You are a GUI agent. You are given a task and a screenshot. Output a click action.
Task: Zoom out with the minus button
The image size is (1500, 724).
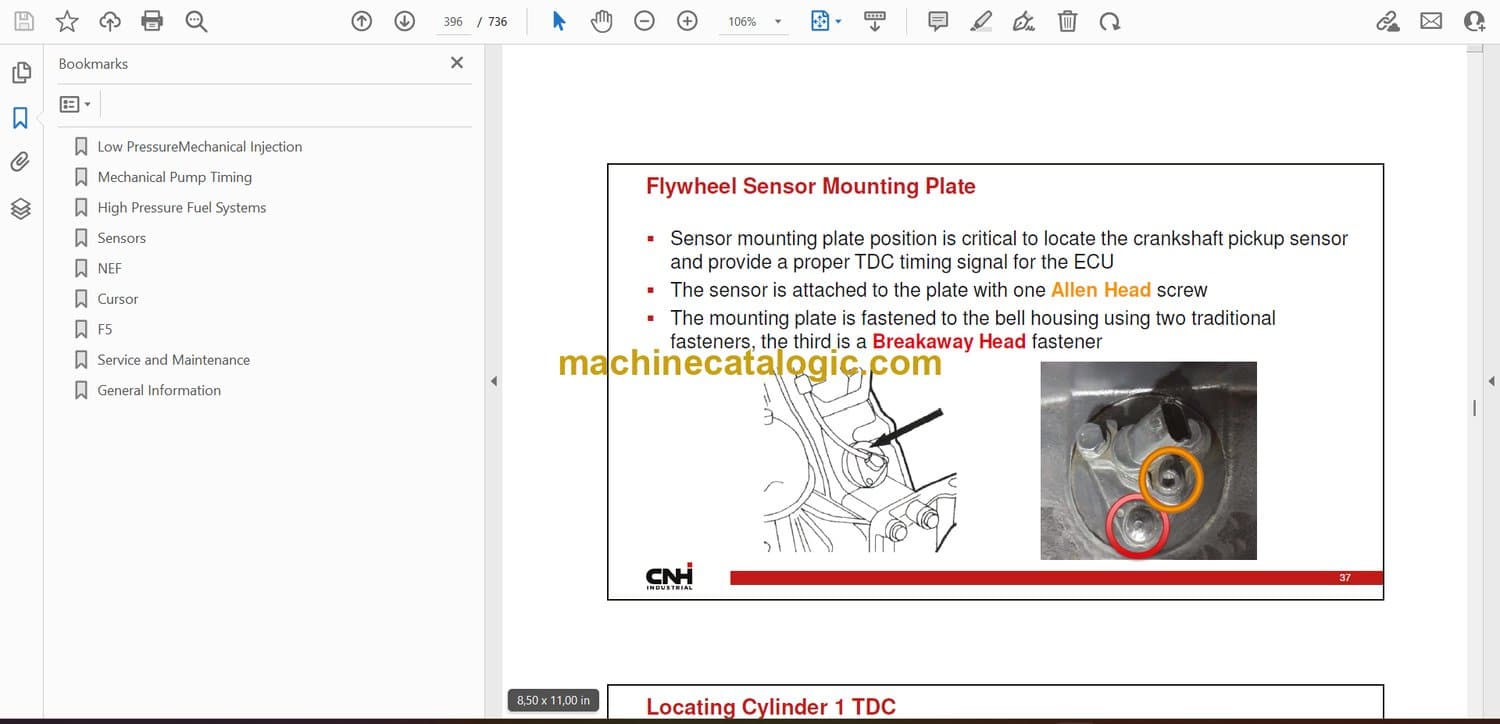click(x=644, y=21)
